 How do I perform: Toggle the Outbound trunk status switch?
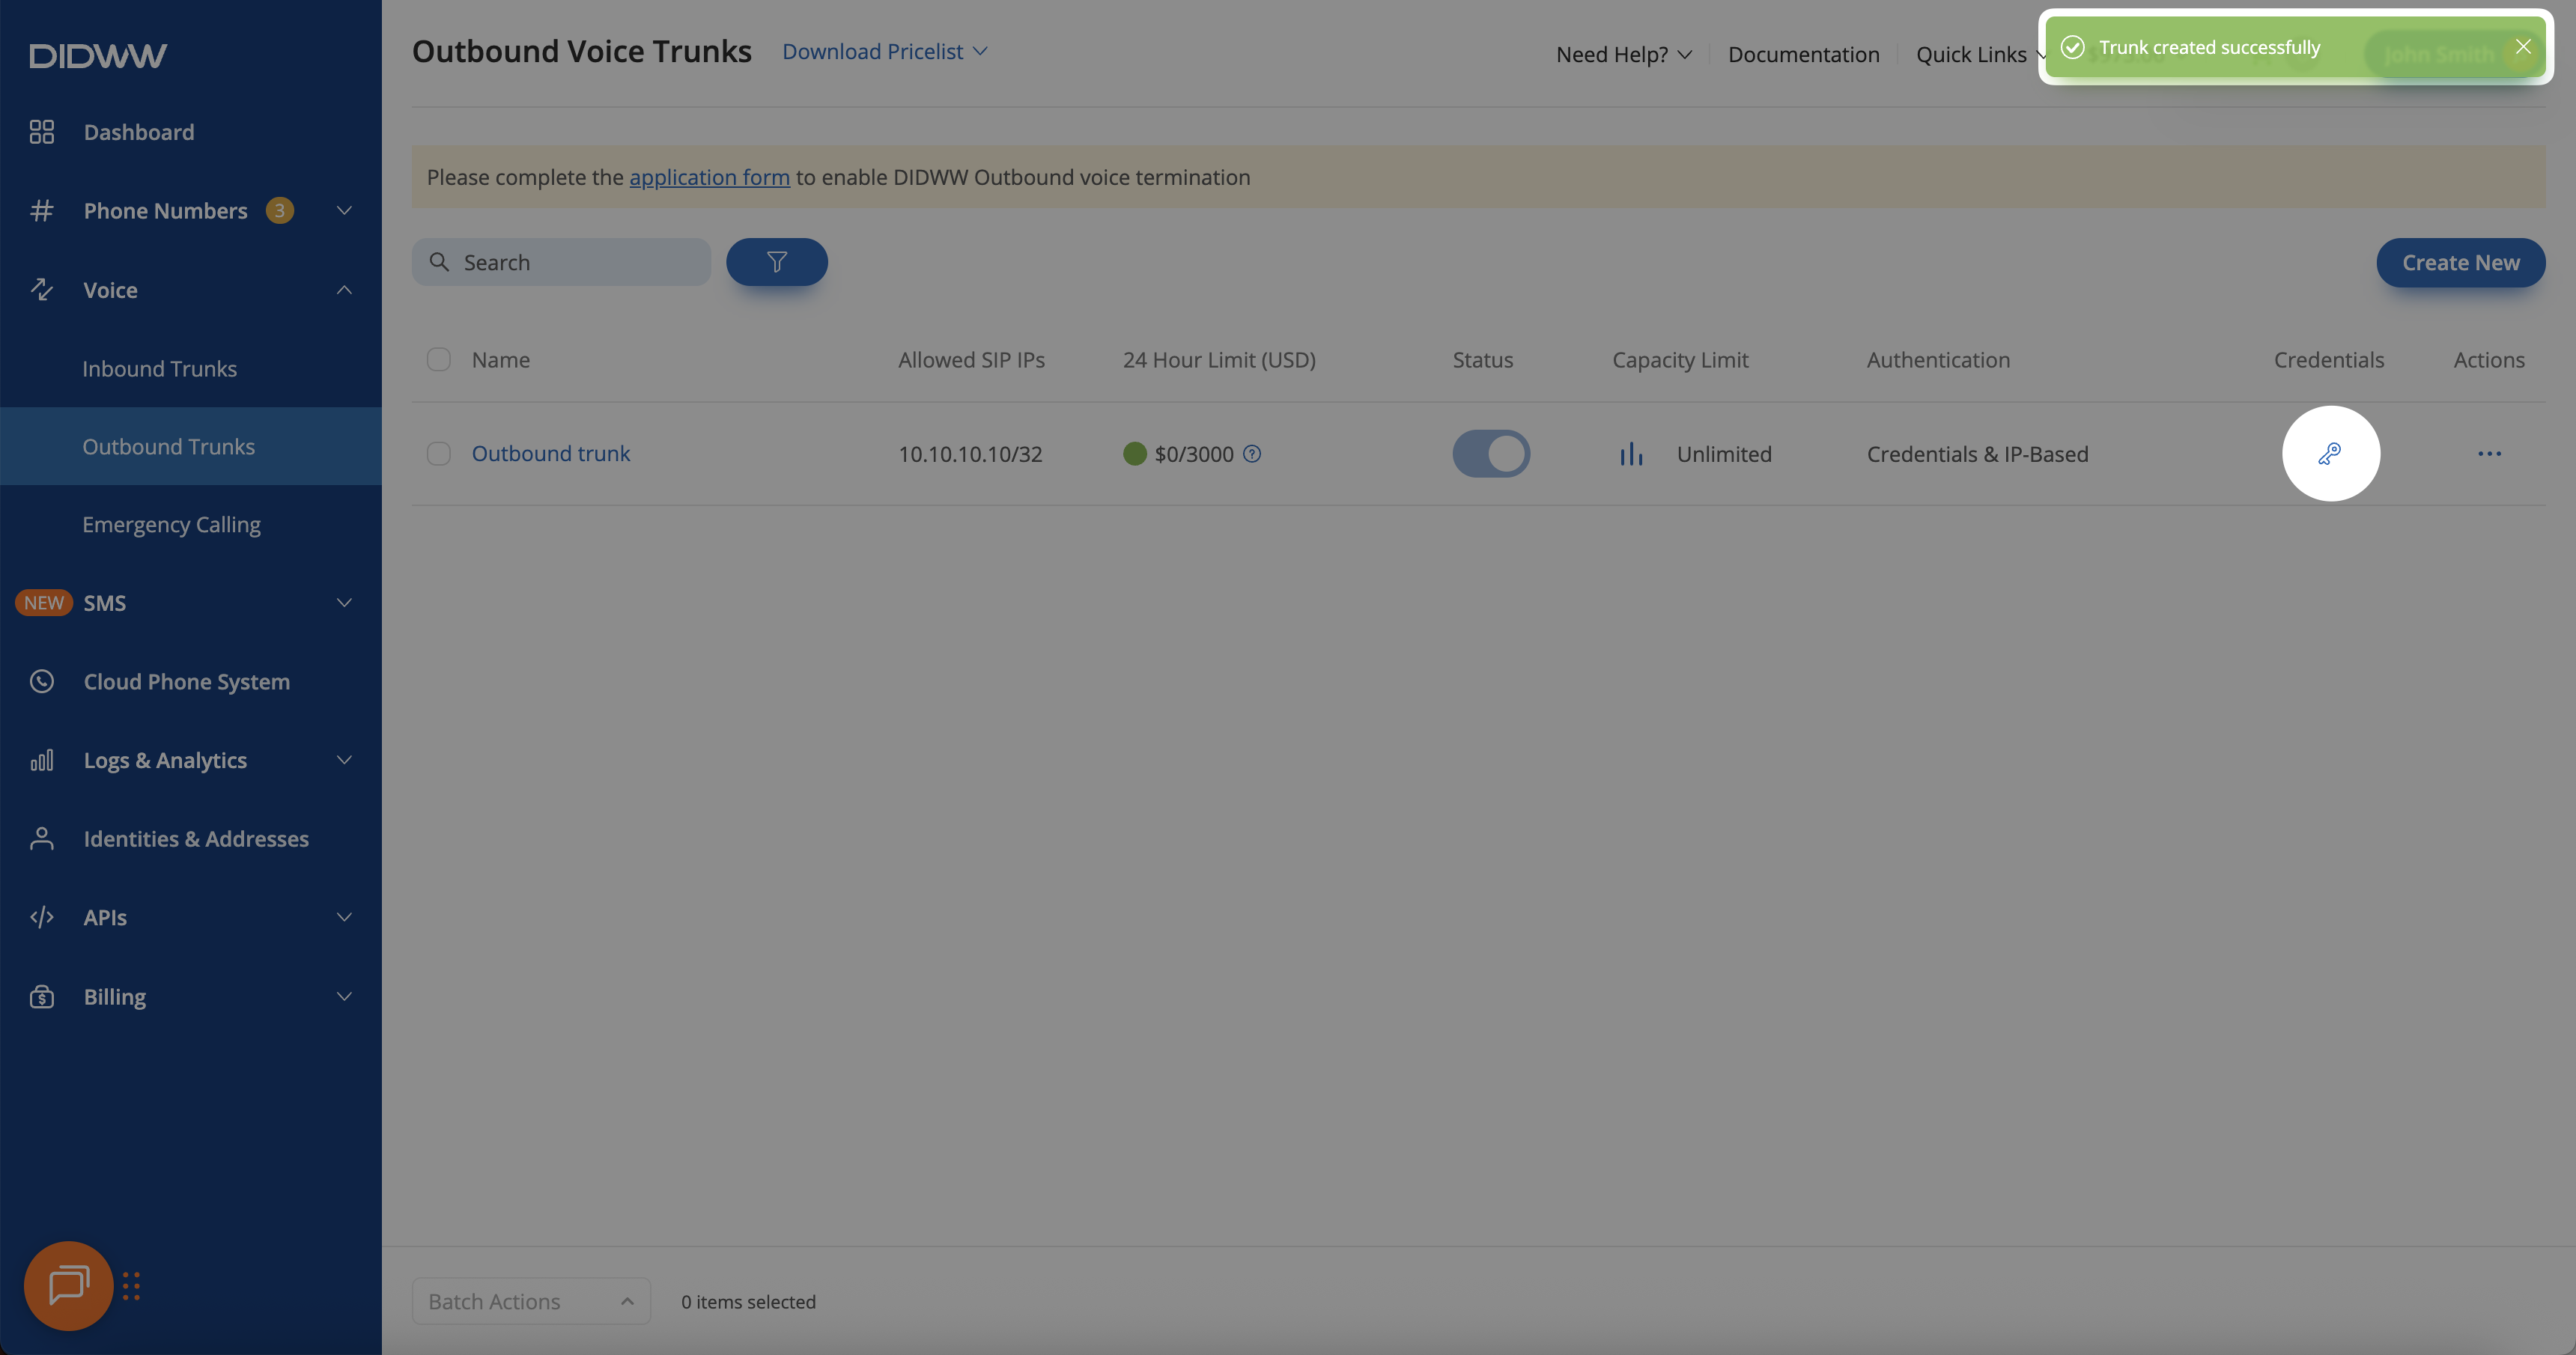coord(1490,454)
